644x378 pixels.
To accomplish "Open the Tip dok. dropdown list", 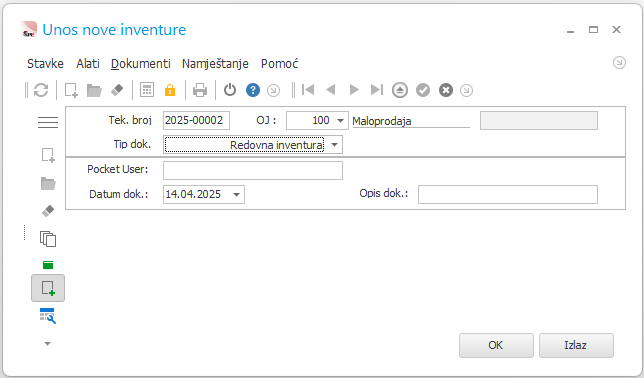I will (334, 145).
